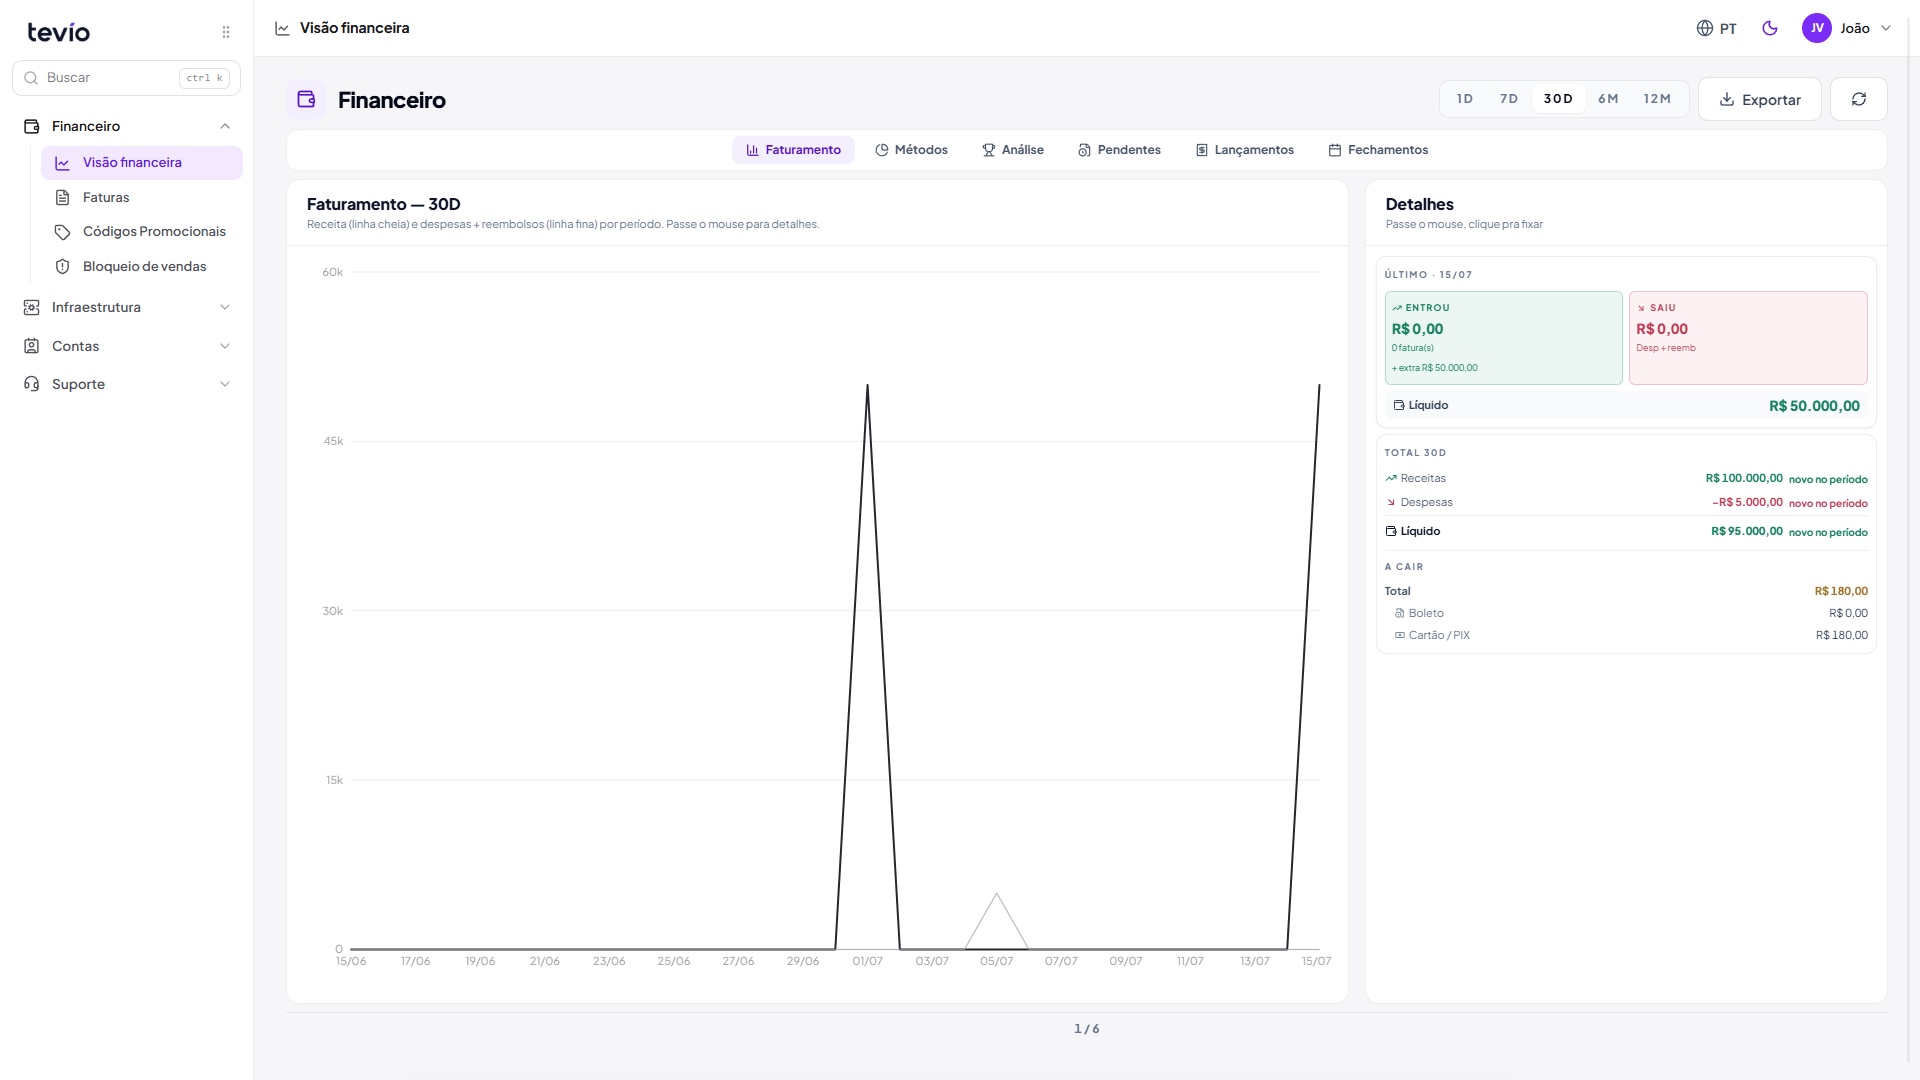
Task: Click the Infraestrutura server icon
Action: coord(32,307)
